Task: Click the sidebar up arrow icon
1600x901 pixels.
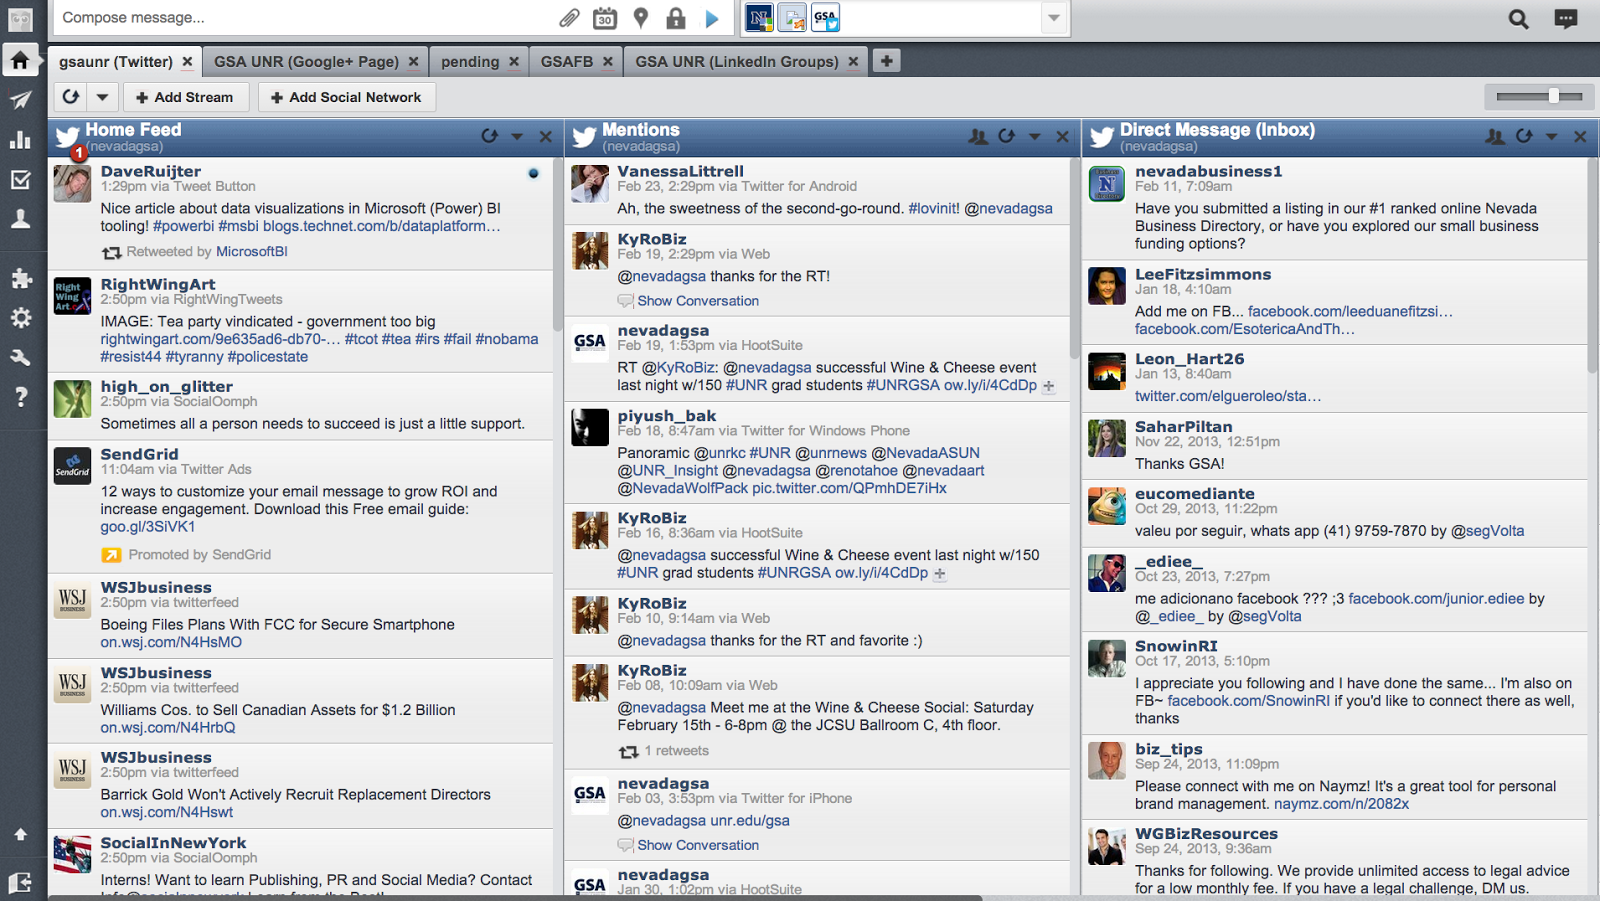Action: [20, 834]
